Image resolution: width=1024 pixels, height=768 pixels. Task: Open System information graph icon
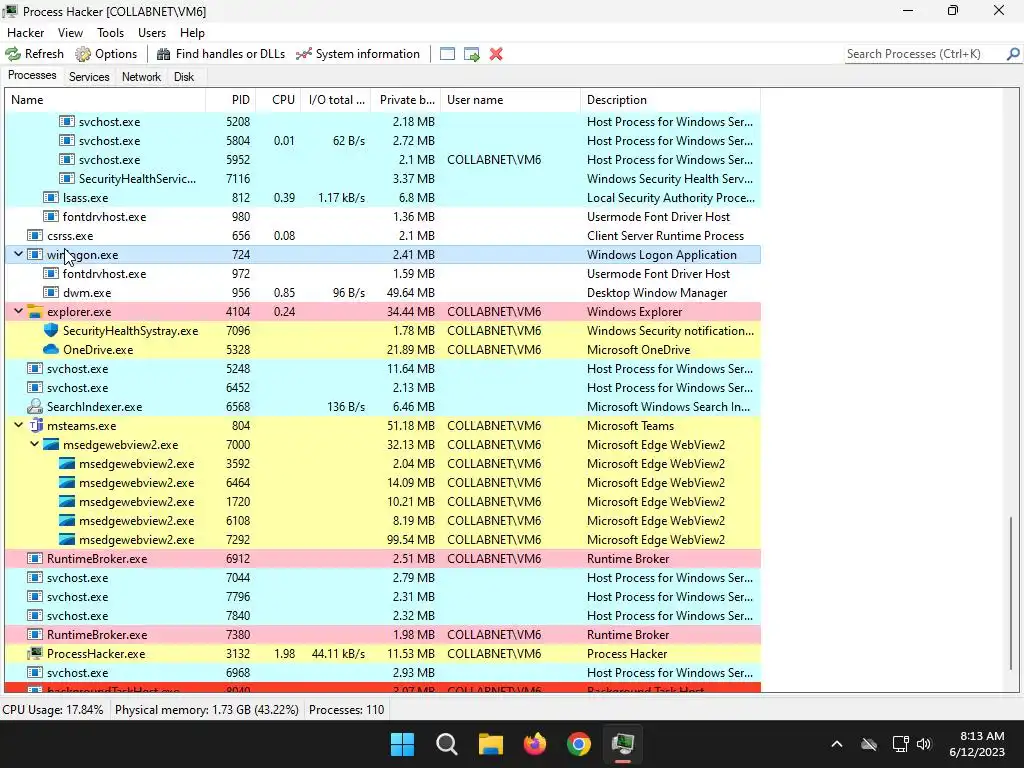(304, 54)
